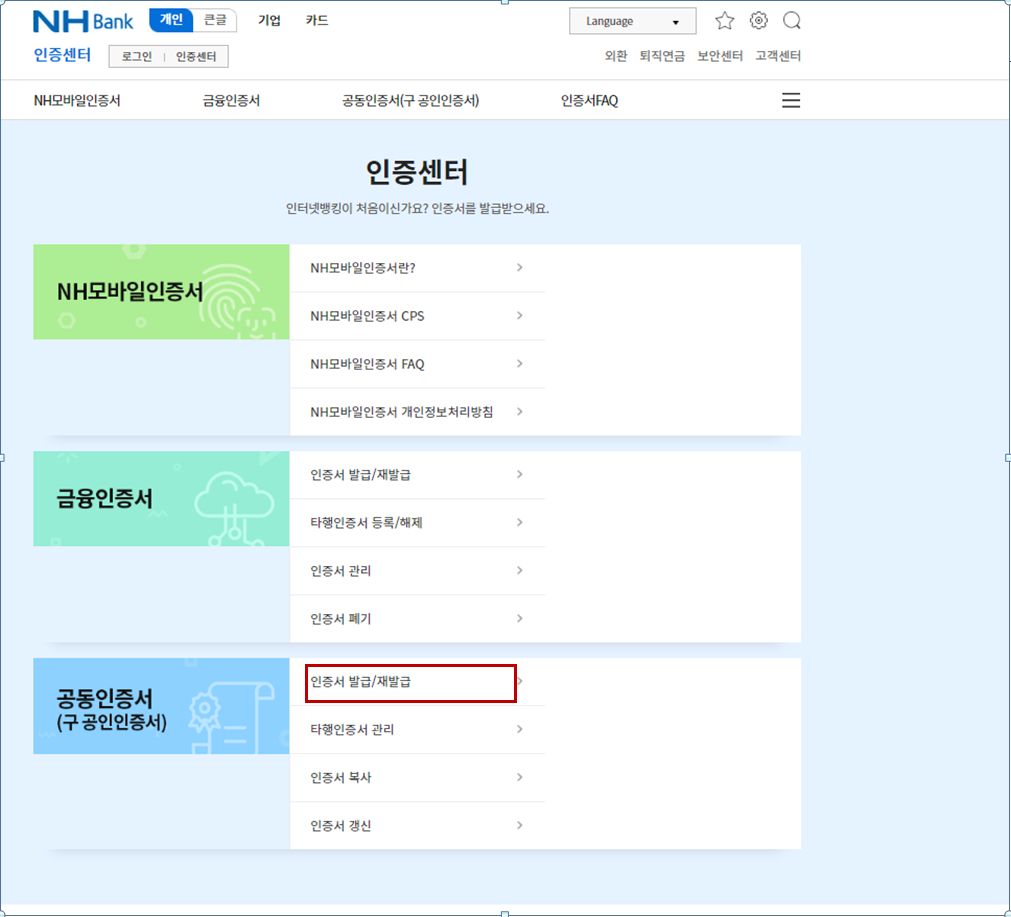The width and height of the screenshot is (1011, 917).
Task: Click the NH Bank logo
Action: click(83, 21)
